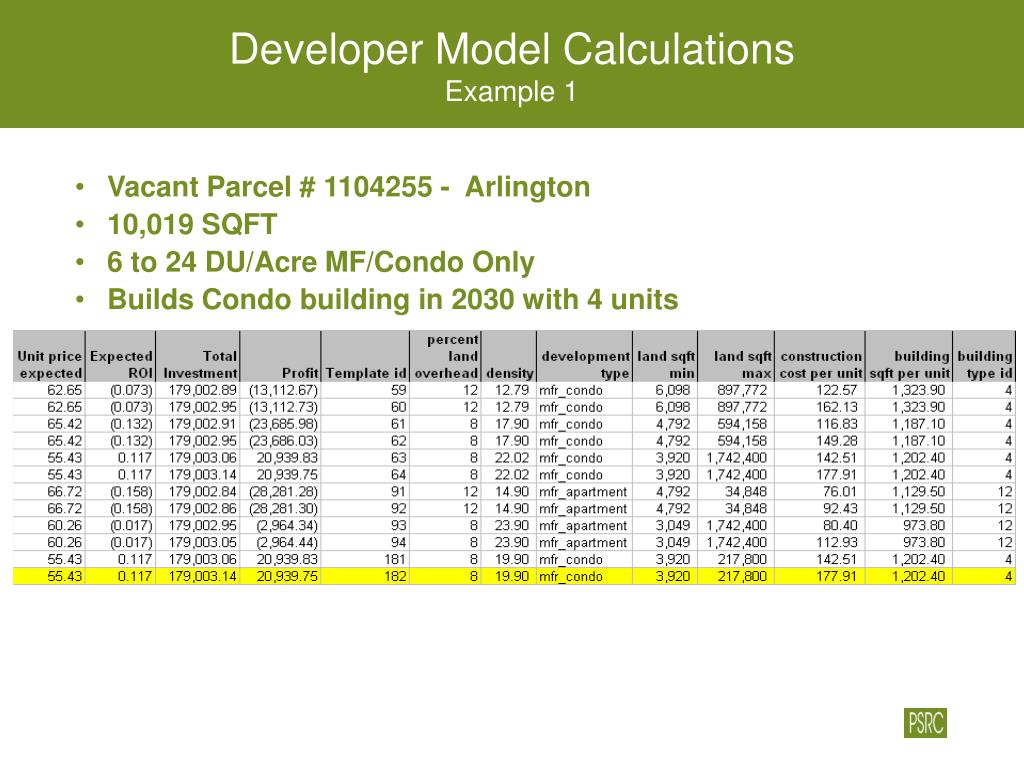Click the 'Example 1' subtitle
Screen dimensions: 1024x768
(x=511, y=91)
